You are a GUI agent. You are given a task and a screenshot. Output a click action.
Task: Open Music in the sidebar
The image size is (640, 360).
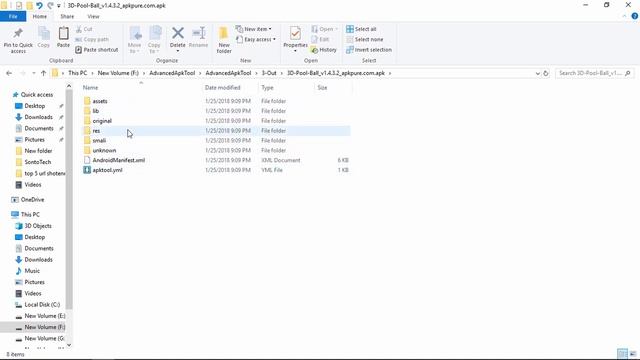[x=32, y=271]
